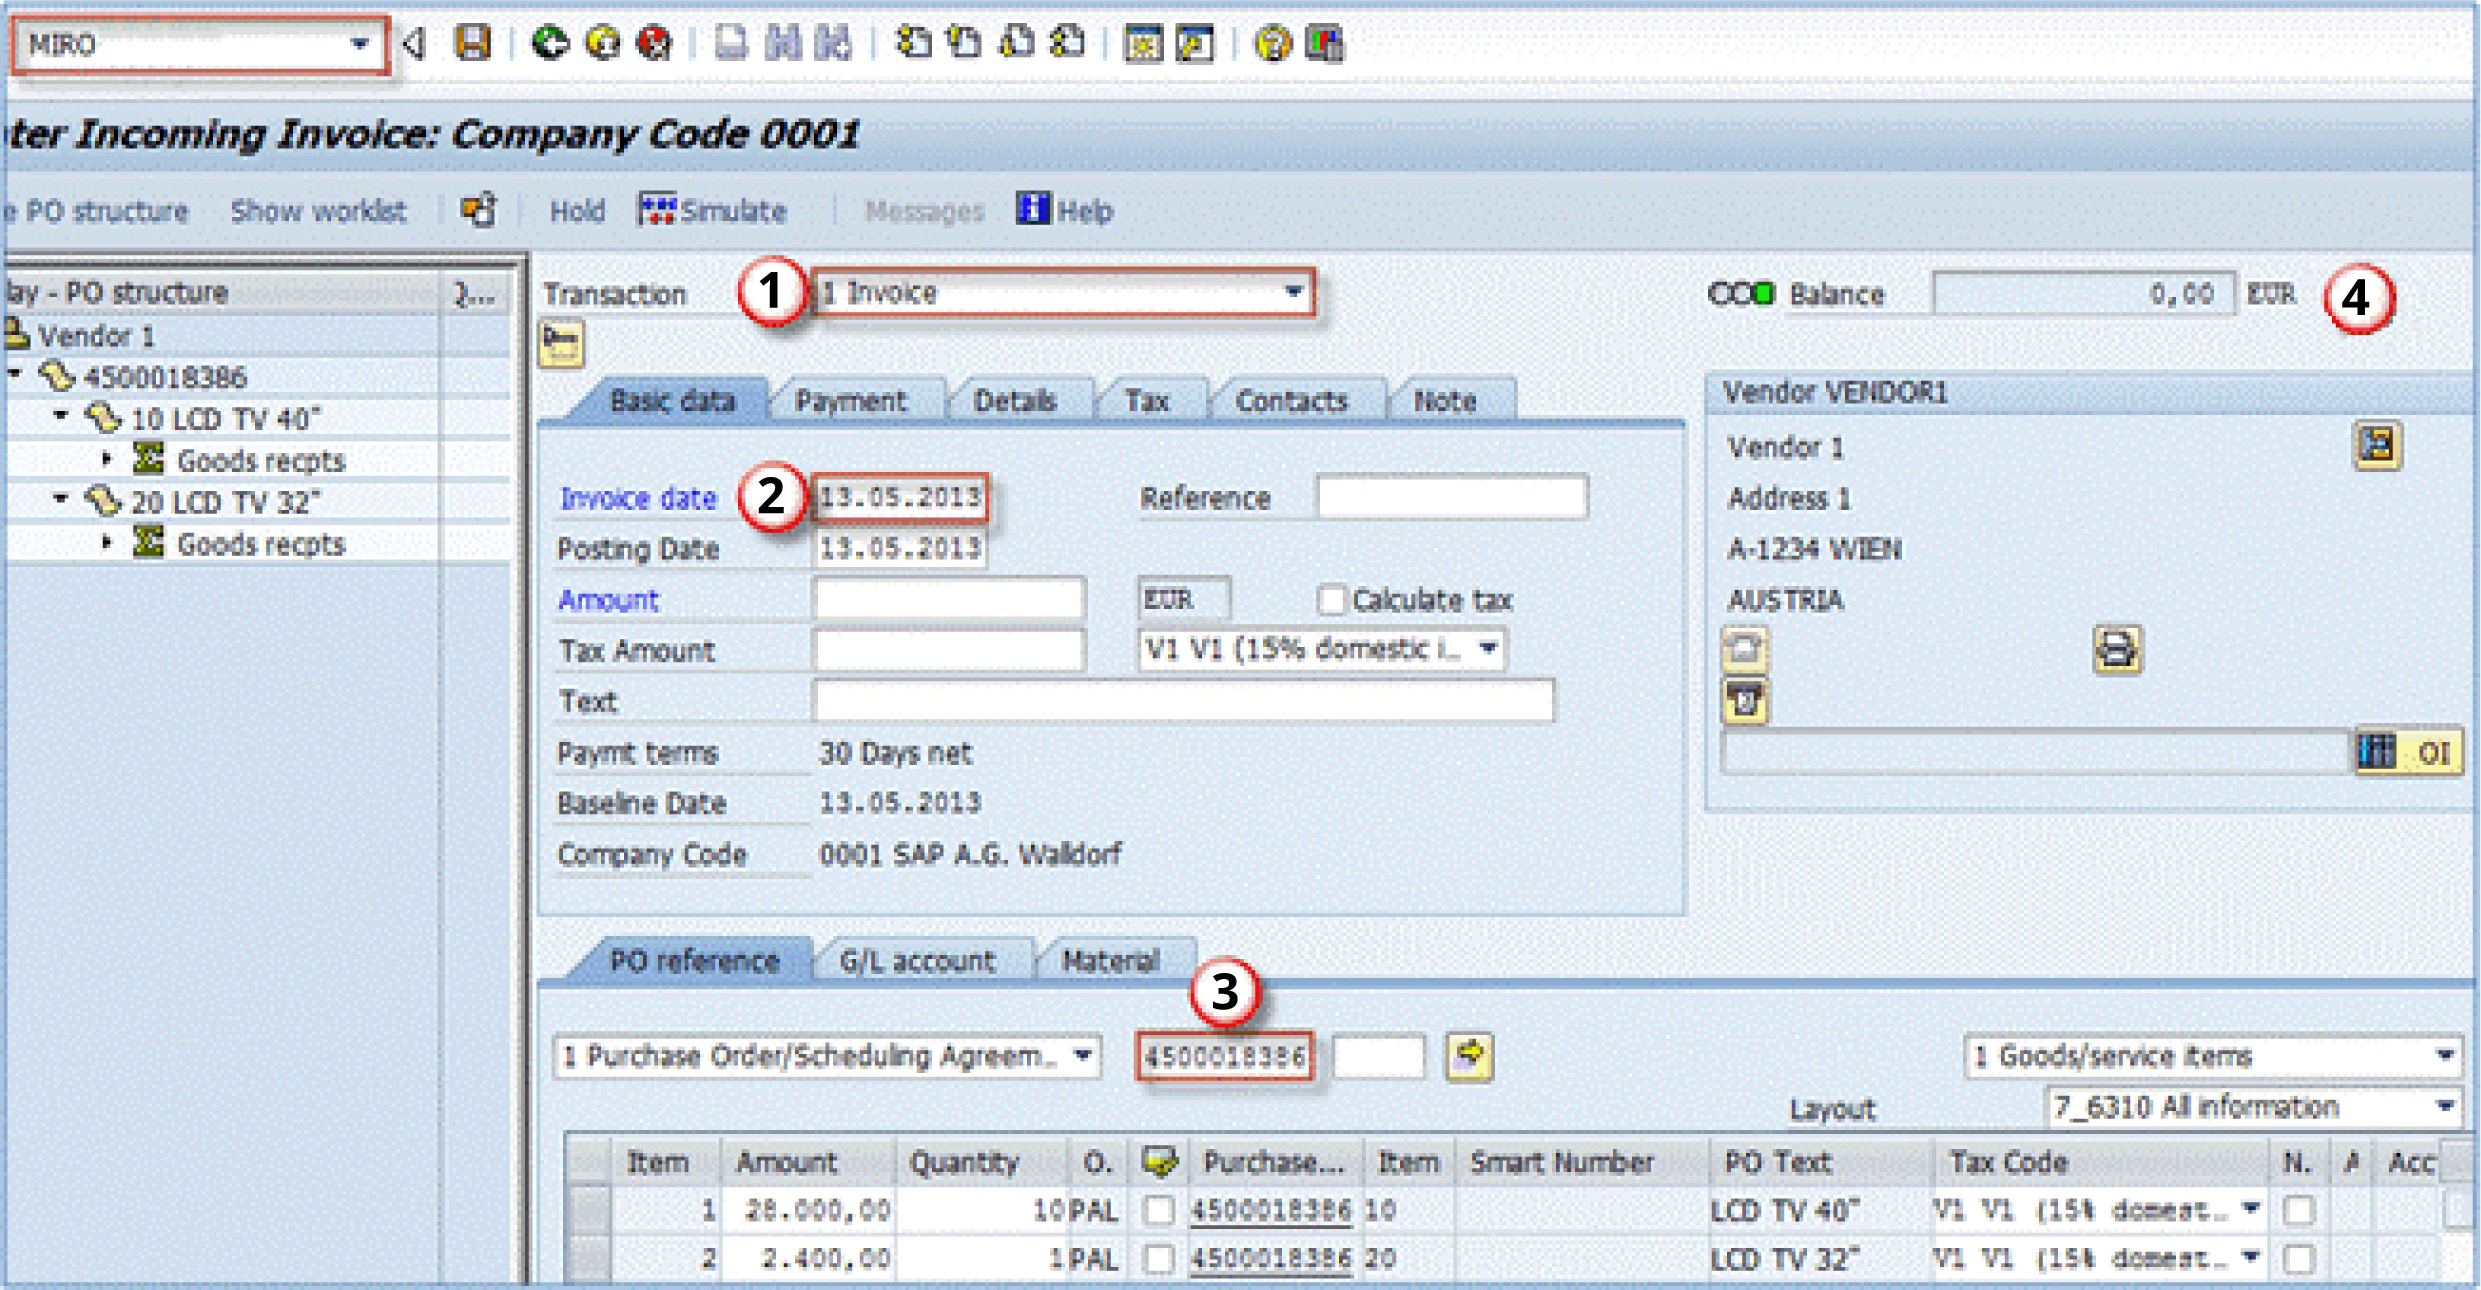Click the Reference input field

coord(1451,497)
